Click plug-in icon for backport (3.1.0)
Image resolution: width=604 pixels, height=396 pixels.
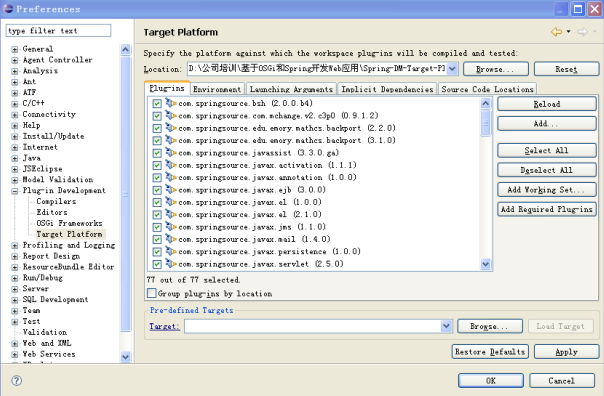coord(171,140)
